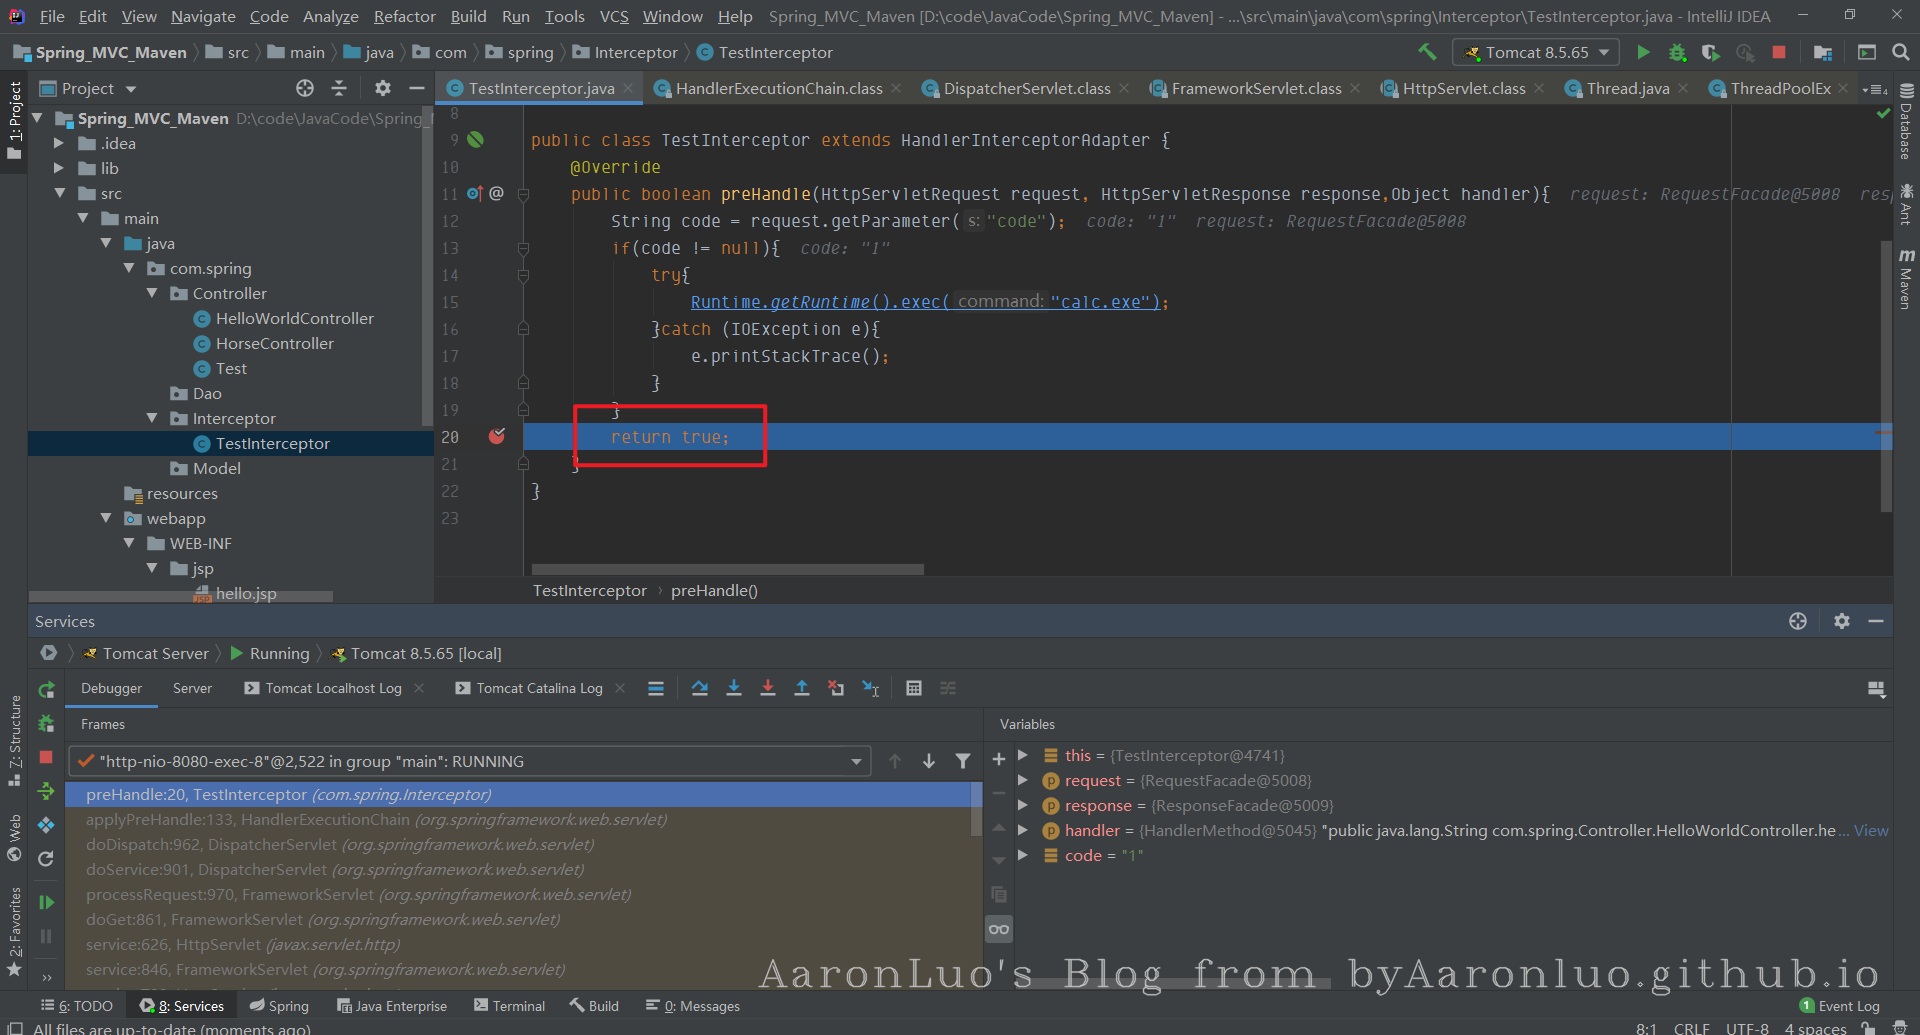1920x1035 pixels.
Task: Expand the .idea folder in project tree
Action: [x=58, y=143]
